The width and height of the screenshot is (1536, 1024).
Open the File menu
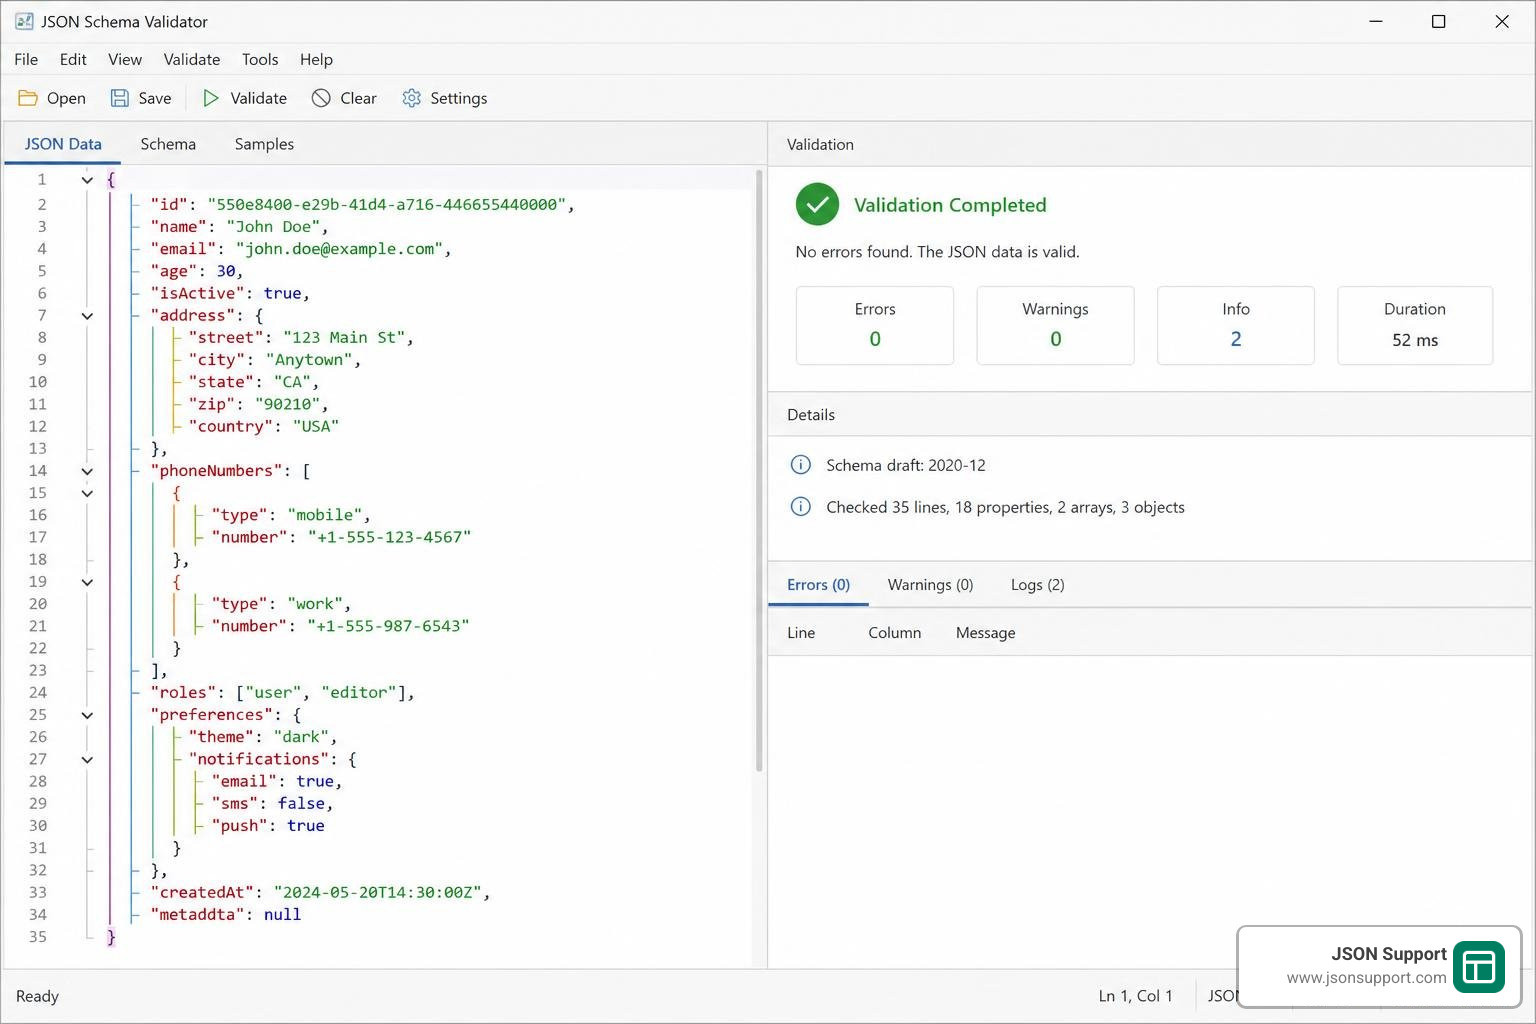pos(26,59)
